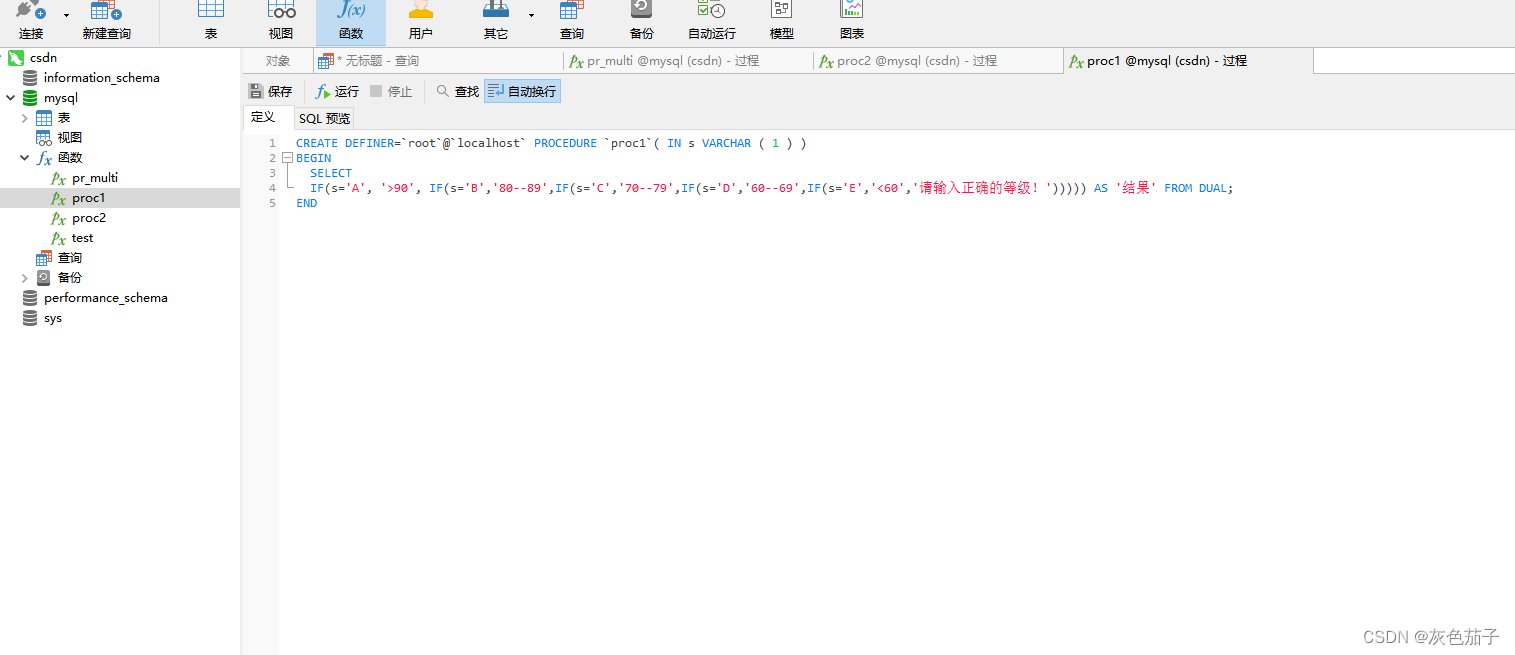The width and height of the screenshot is (1515, 655).
Task: Switch to the proc1 @mysql tab
Action: point(1188,61)
